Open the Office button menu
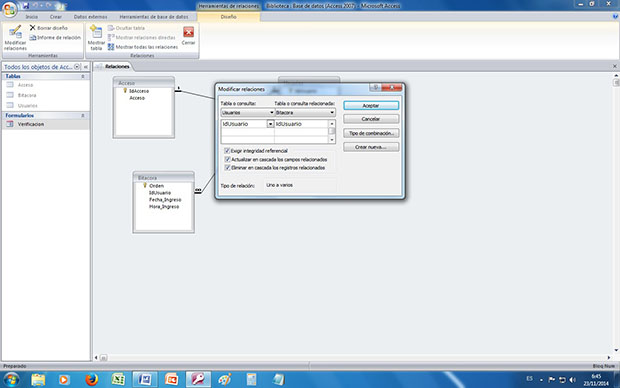 [x=9, y=9]
